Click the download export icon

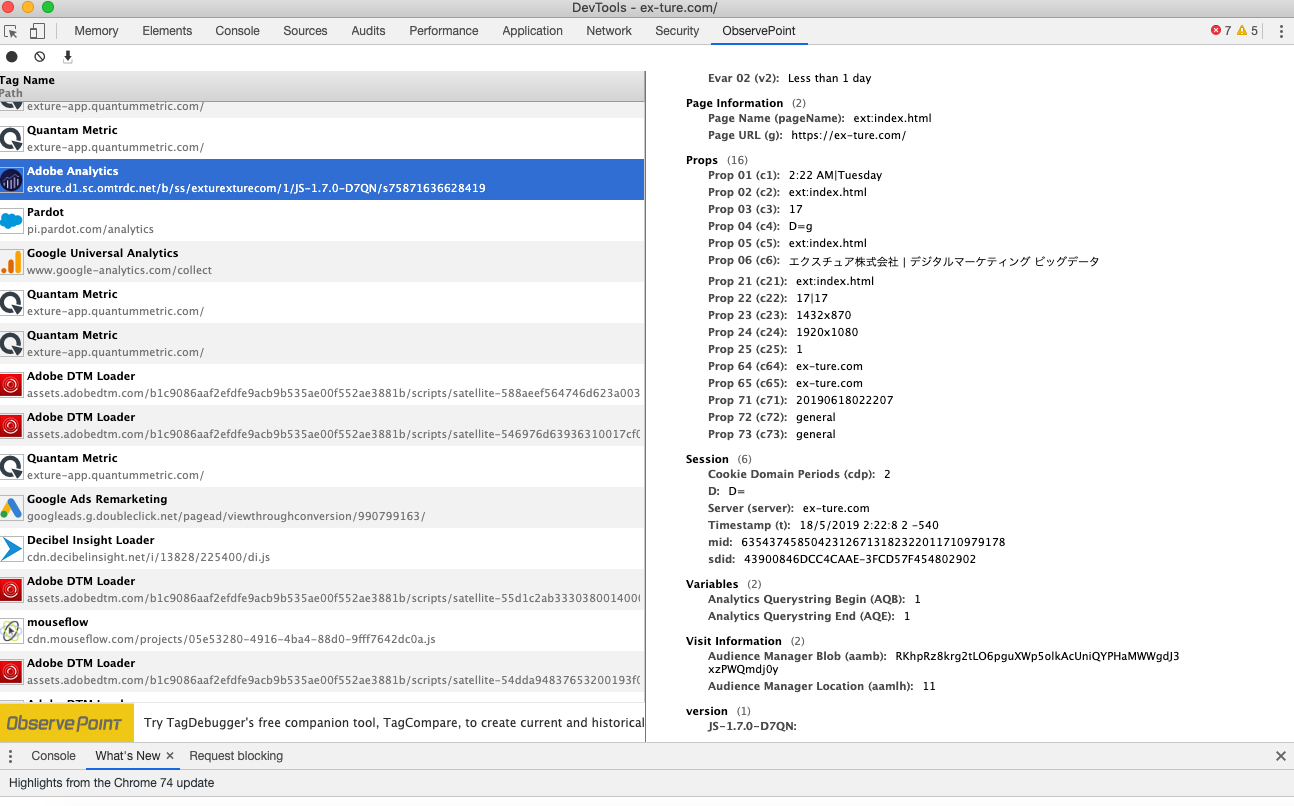(68, 57)
